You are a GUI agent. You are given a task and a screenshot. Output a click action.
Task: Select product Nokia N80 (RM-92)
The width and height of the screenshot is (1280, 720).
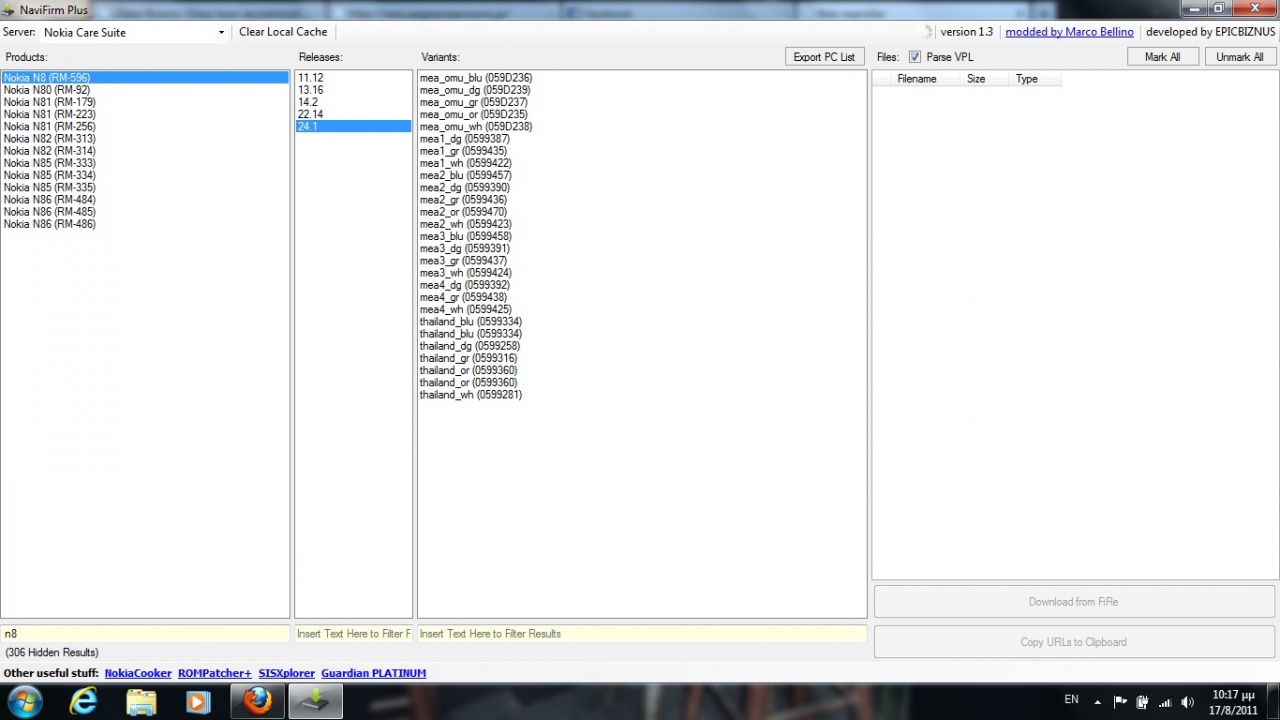[x=145, y=90]
